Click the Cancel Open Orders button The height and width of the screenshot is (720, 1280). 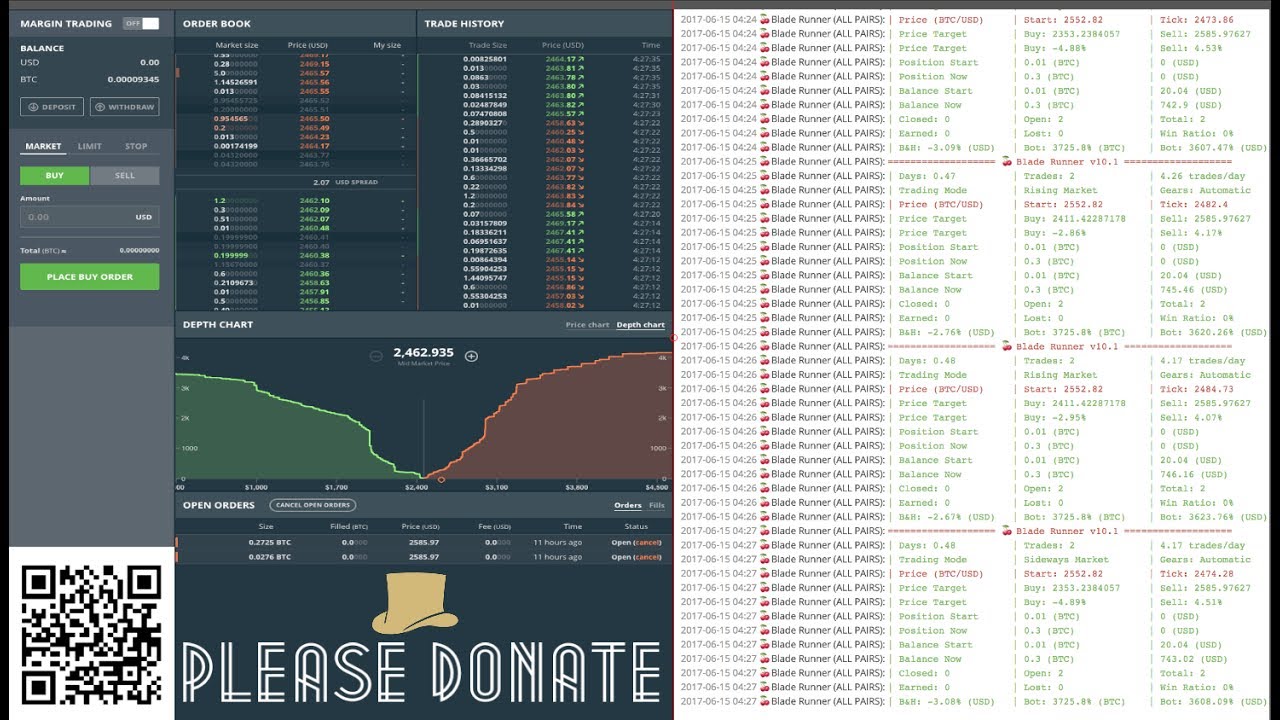pos(312,505)
